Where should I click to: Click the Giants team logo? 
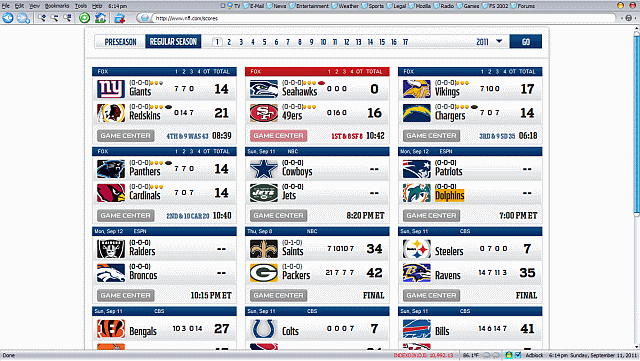pyautogui.click(x=111, y=89)
